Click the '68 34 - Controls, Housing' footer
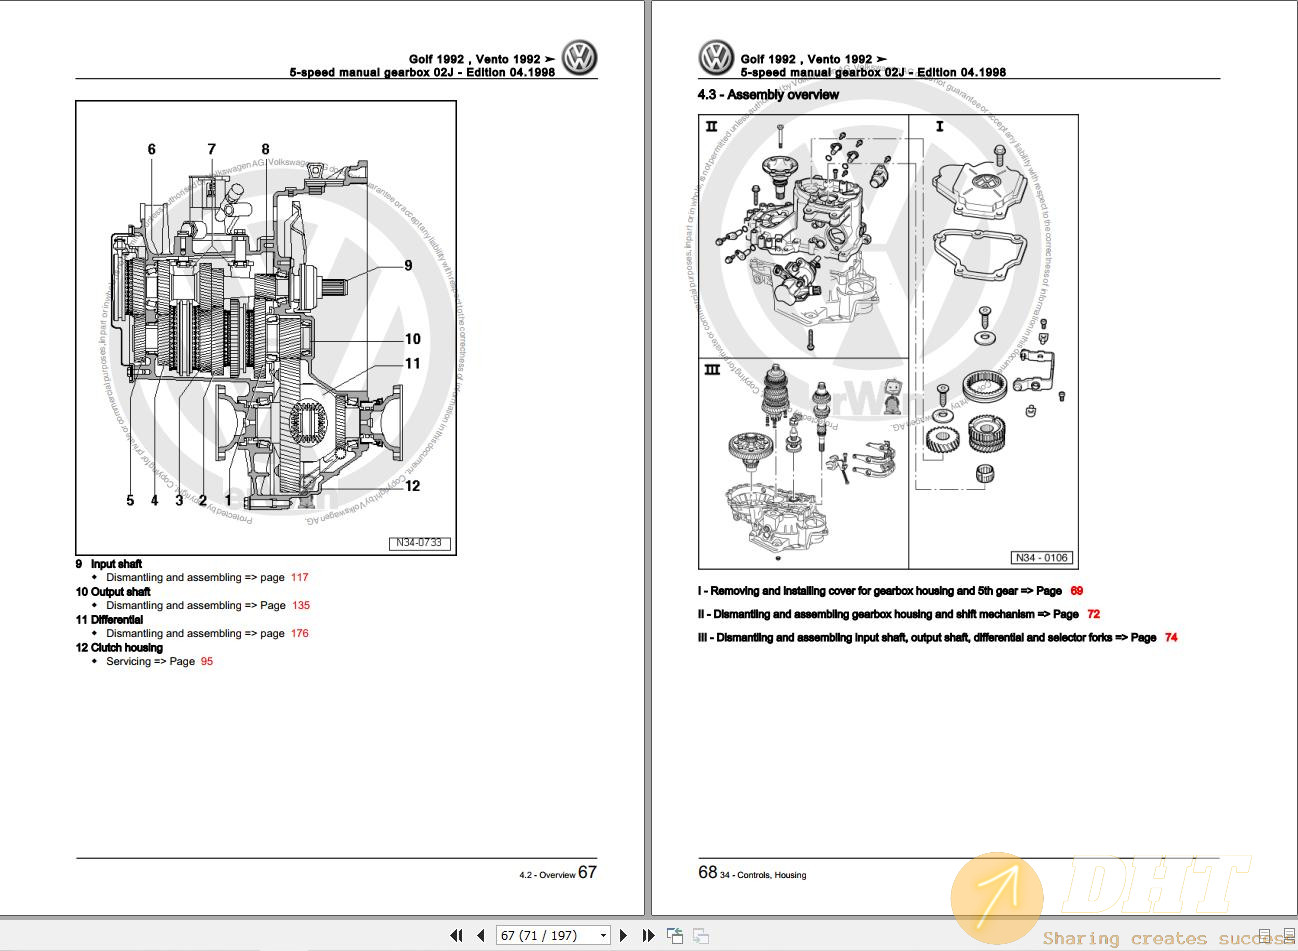The width and height of the screenshot is (1298, 951). click(x=752, y=873)
